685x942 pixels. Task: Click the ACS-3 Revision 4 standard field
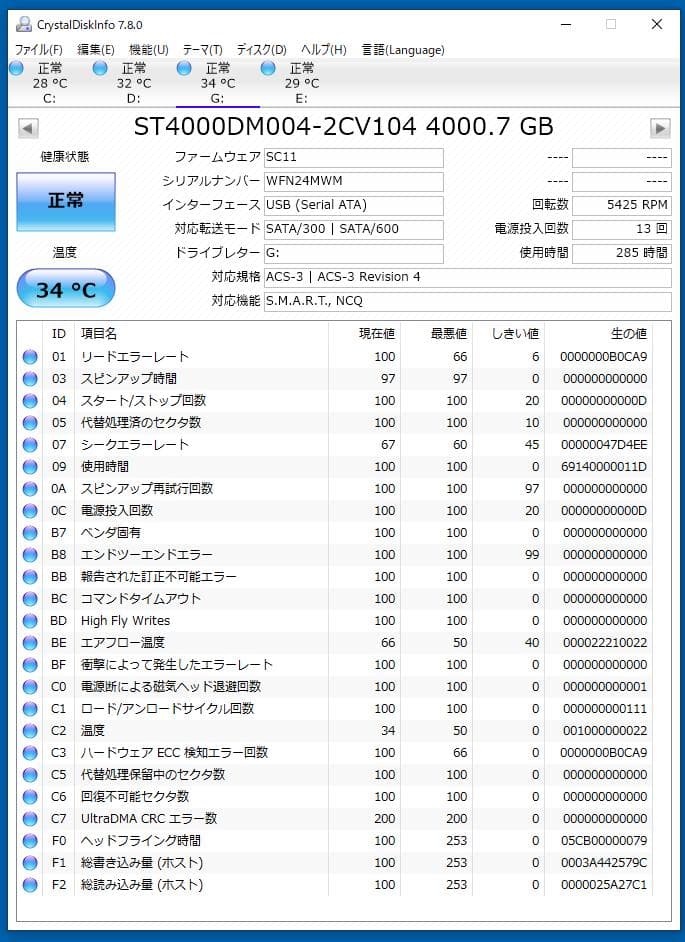coord(468,278)
